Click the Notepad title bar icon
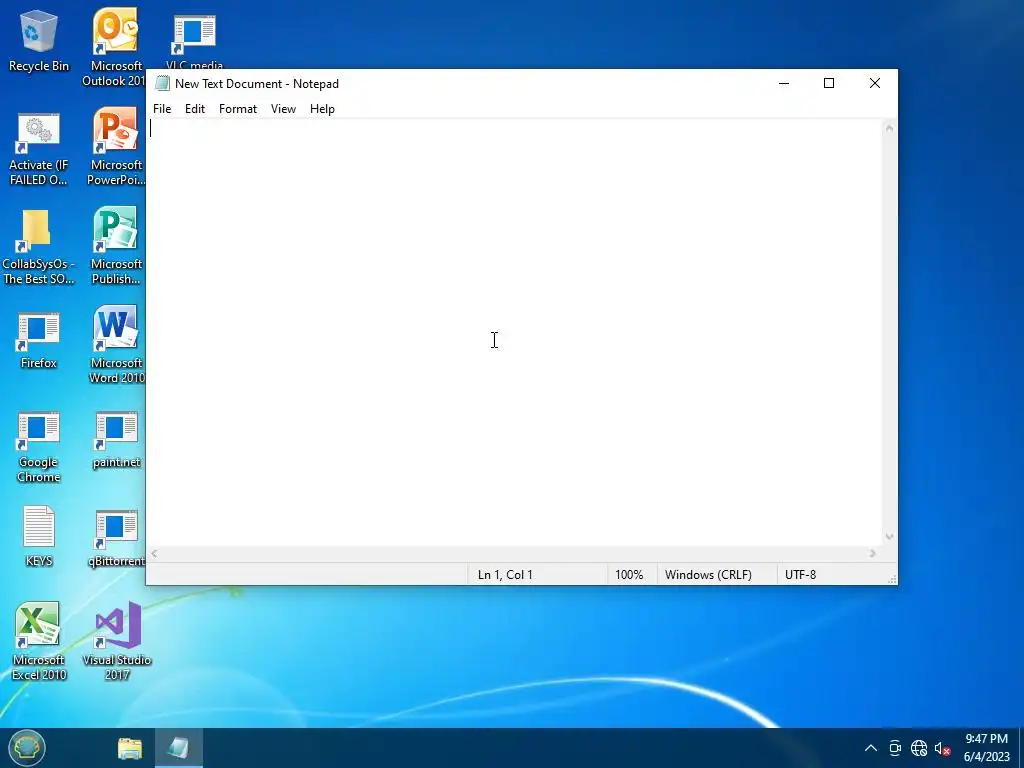 point(162,84)
